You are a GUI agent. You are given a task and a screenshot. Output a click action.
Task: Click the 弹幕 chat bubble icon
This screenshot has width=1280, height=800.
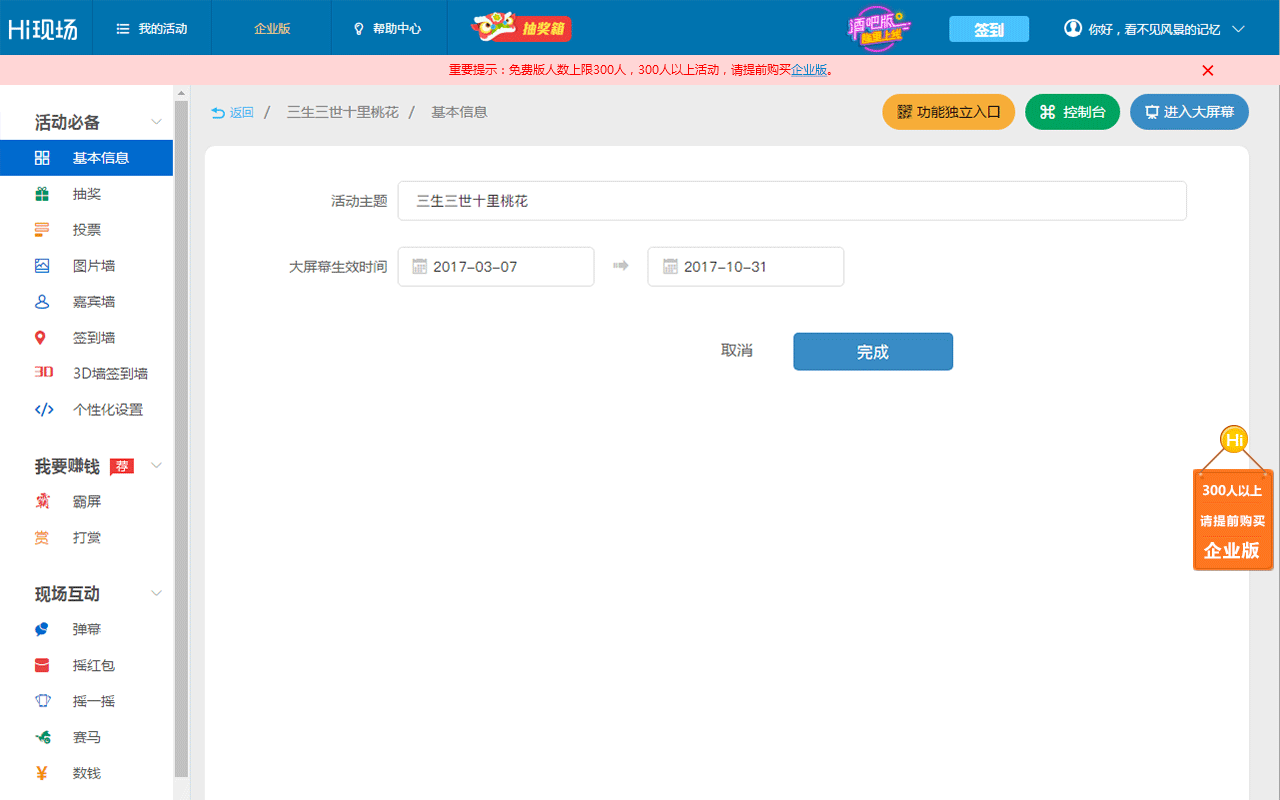tap(41, 630)
